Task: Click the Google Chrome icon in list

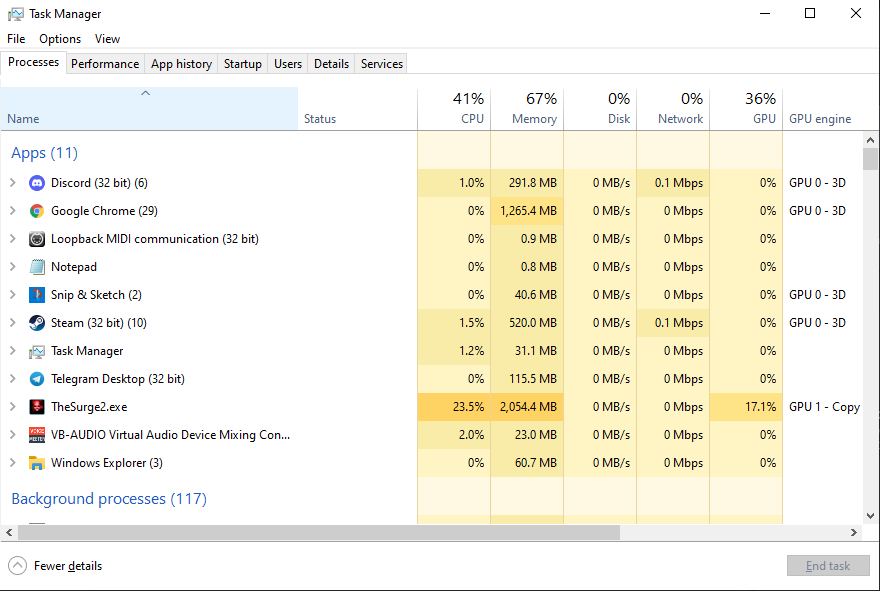Action: 37,211
